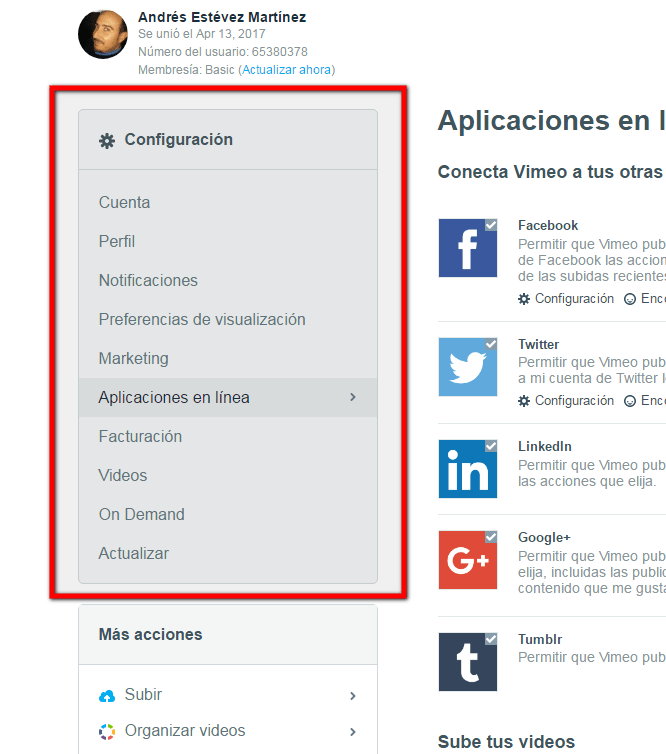Click the Facebook app logo
The image size is (666, 754).
(x=467, y=248)
